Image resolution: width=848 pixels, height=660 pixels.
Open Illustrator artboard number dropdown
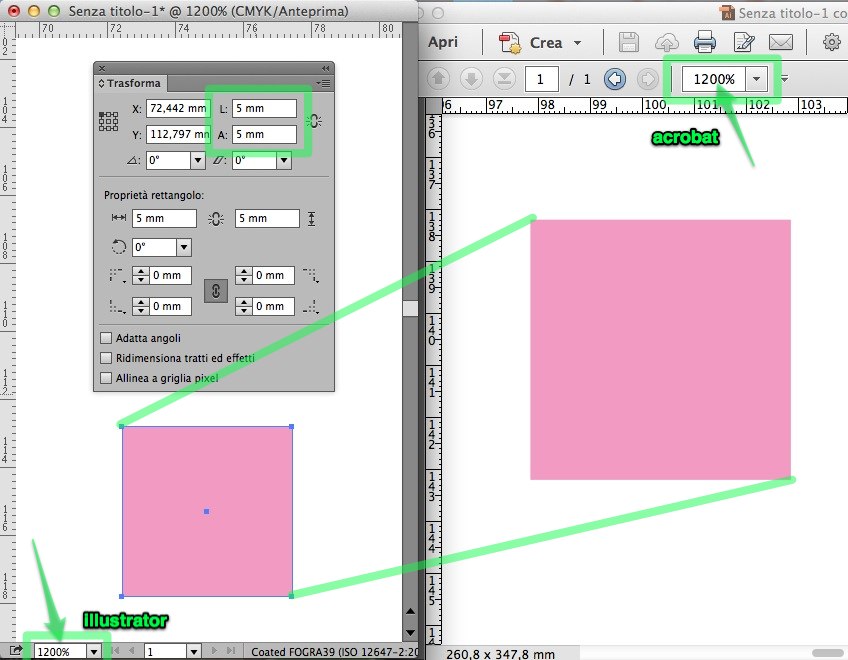[x=194, y=652]
